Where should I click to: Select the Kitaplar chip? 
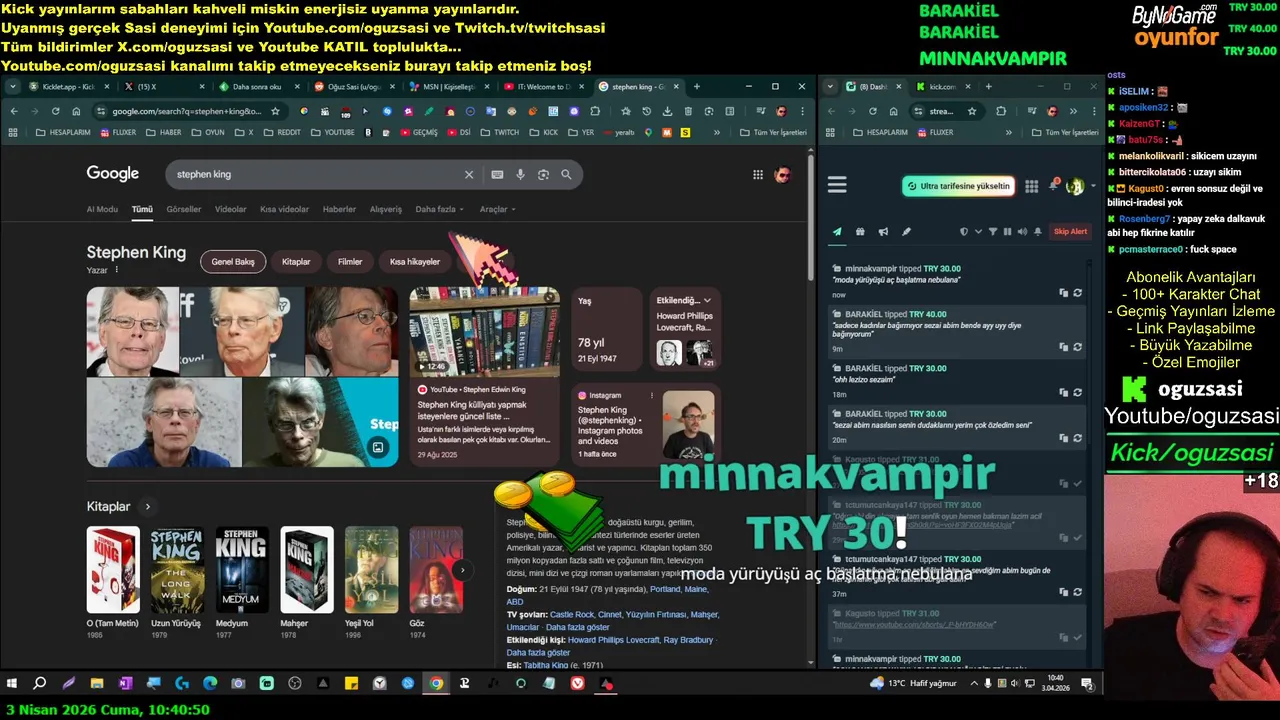tap(296, 262)
